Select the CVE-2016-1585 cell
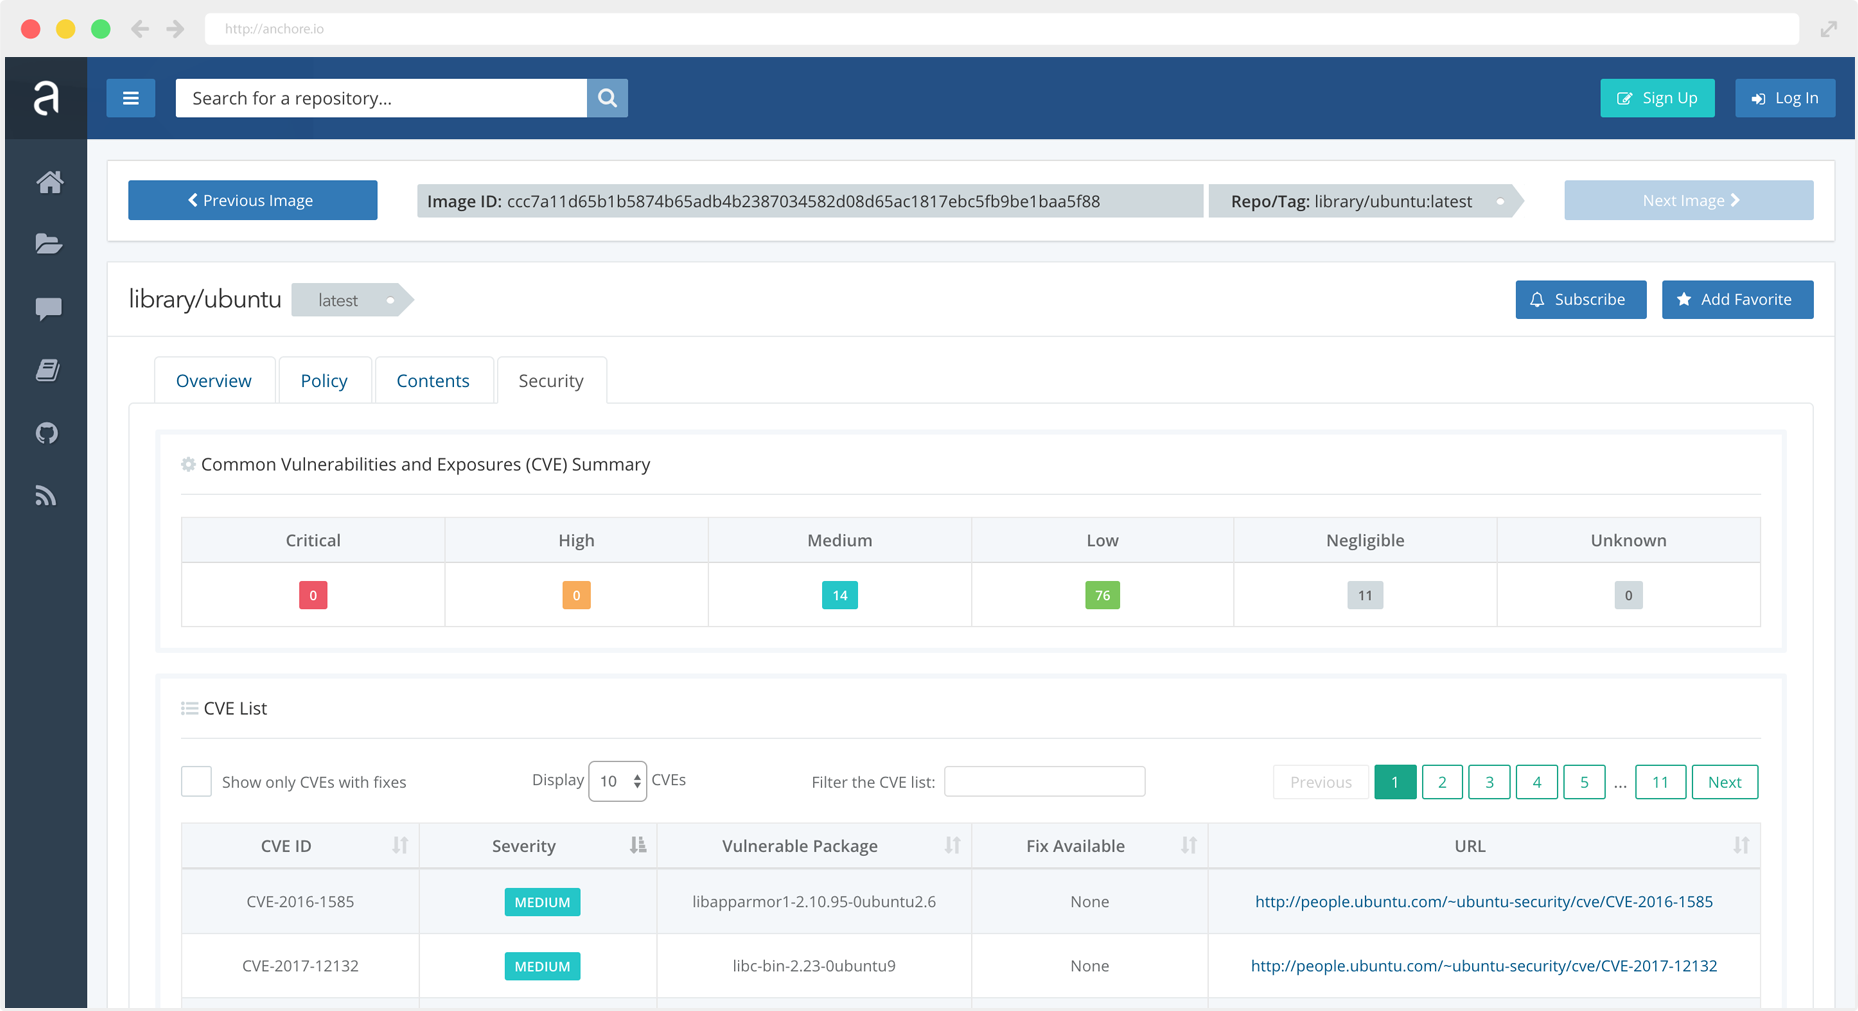The height and width of the screenshot is (1011, 1858). [x=300, y=901]
